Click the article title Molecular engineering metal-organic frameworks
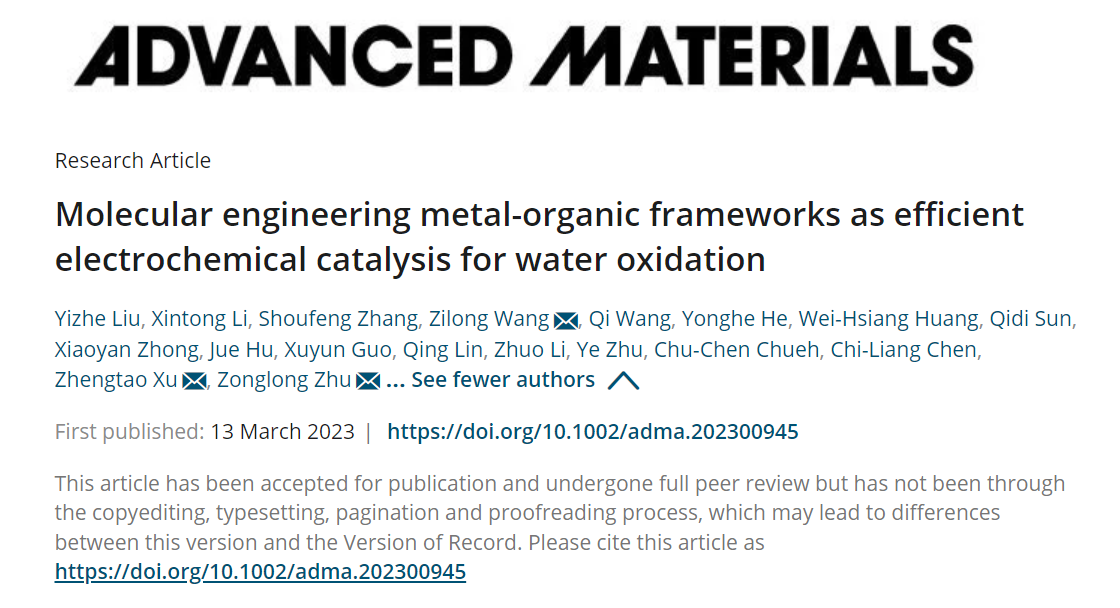The height and width of the screenshot is (608, 1120). point(539,236)
